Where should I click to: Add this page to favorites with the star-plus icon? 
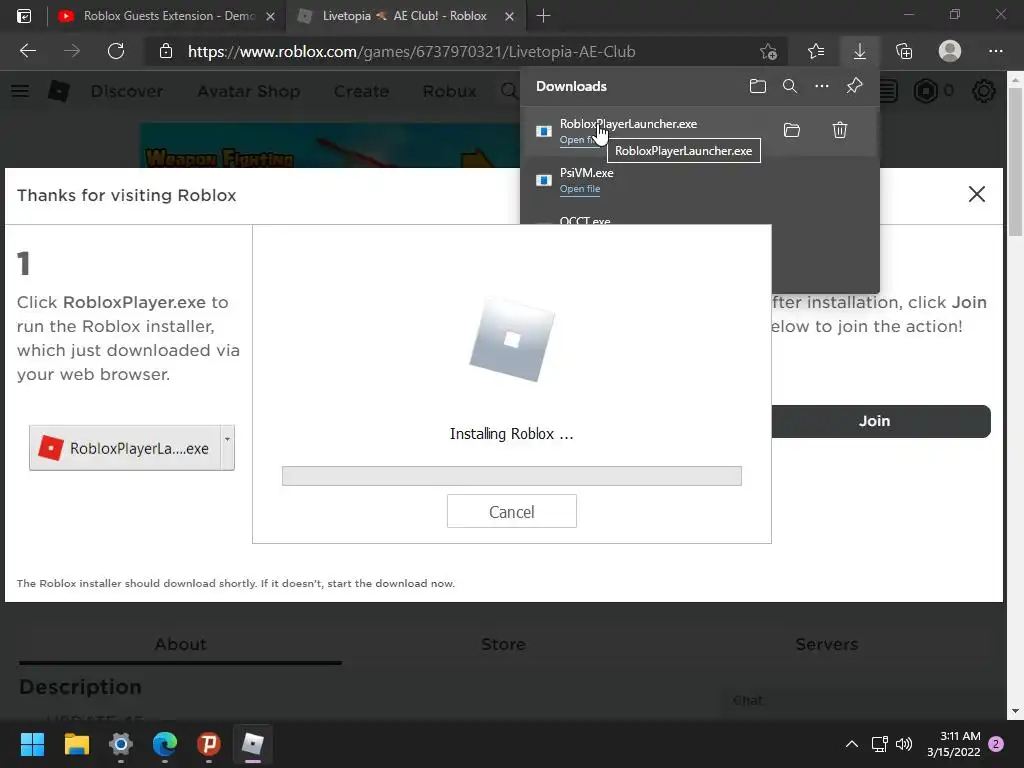[x=768, y=51]
